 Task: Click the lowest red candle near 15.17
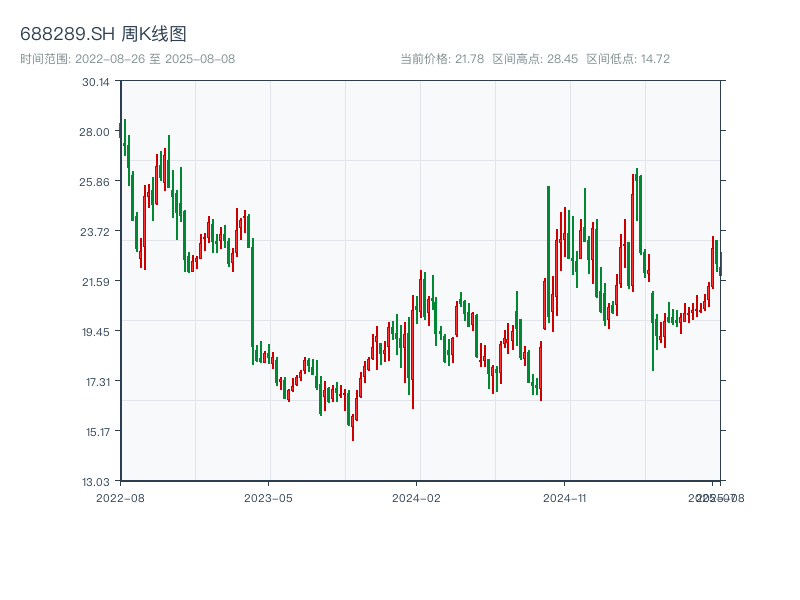353,428
